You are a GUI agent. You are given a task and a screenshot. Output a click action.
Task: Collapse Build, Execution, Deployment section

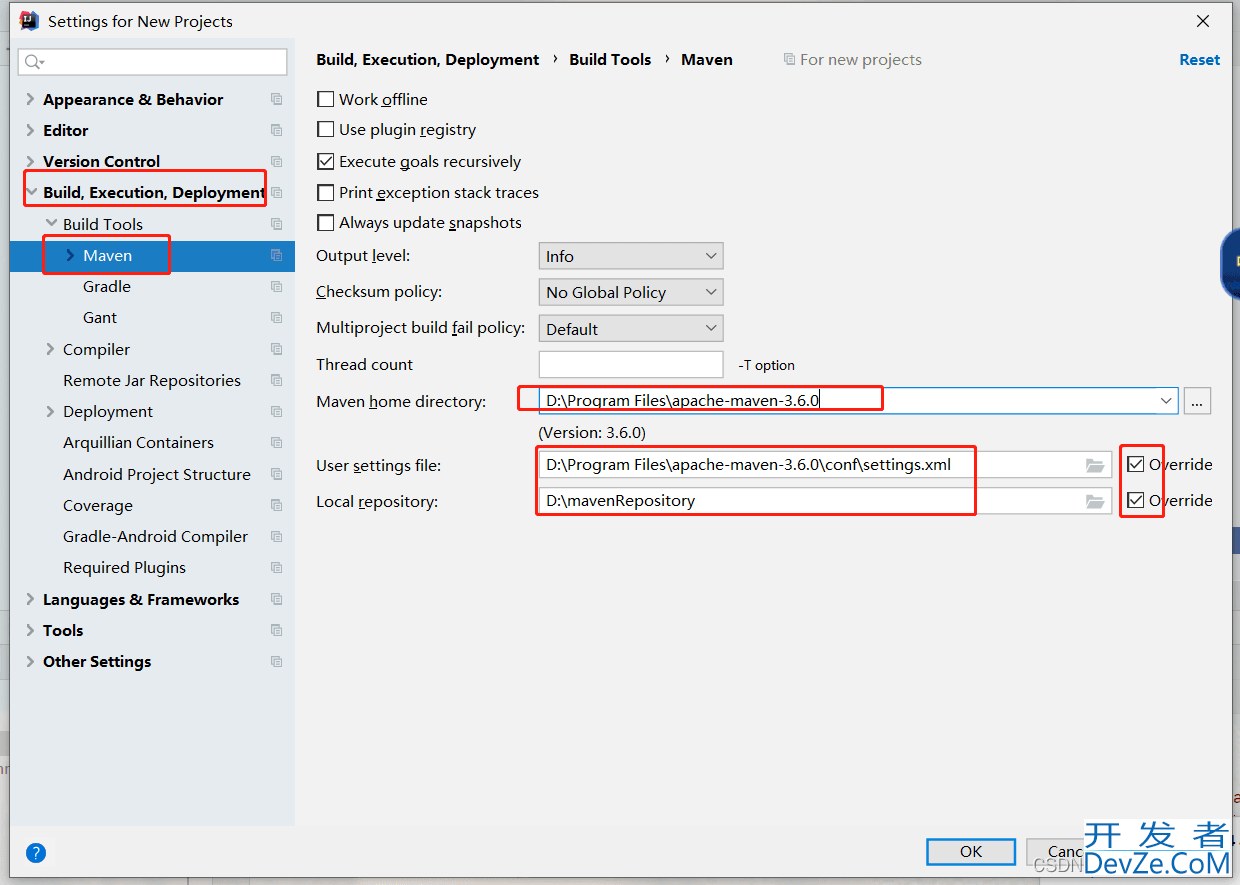(31, 193)
